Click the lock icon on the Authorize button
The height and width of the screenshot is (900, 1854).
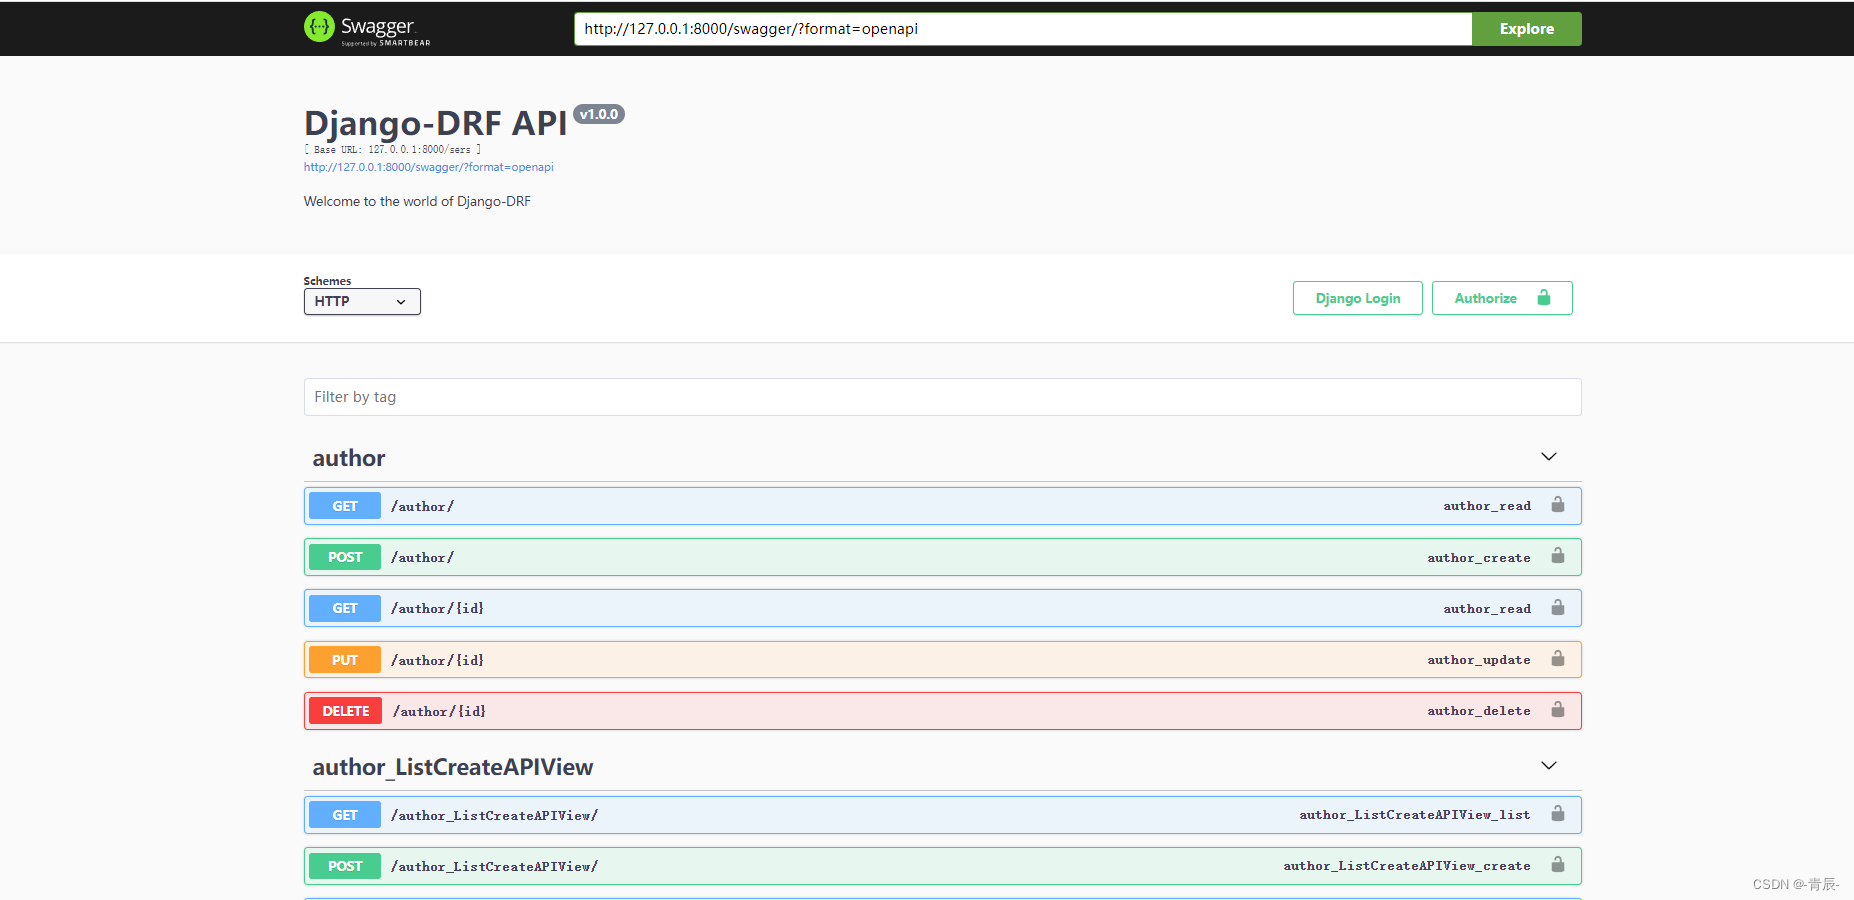click(x=1544, y=298)
